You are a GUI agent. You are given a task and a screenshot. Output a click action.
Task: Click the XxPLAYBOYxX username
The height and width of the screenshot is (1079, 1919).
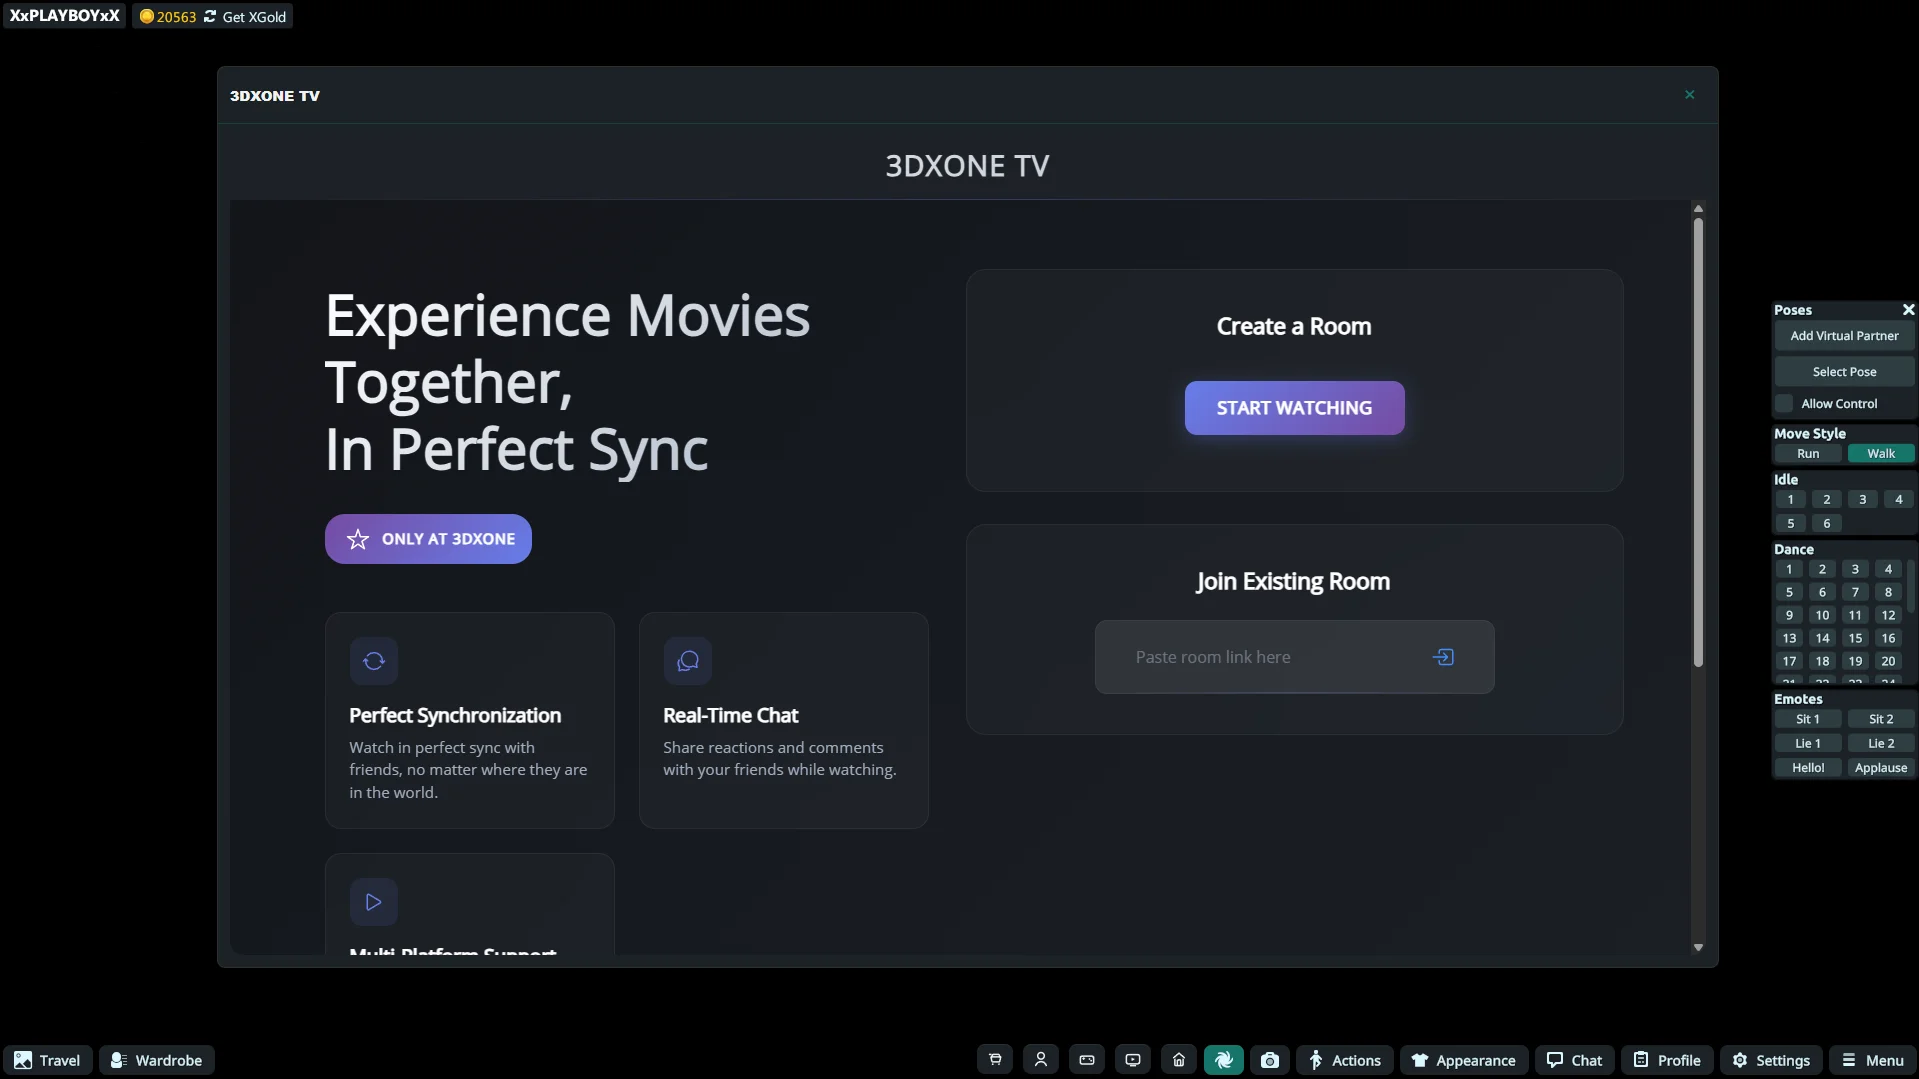point(65,16)
